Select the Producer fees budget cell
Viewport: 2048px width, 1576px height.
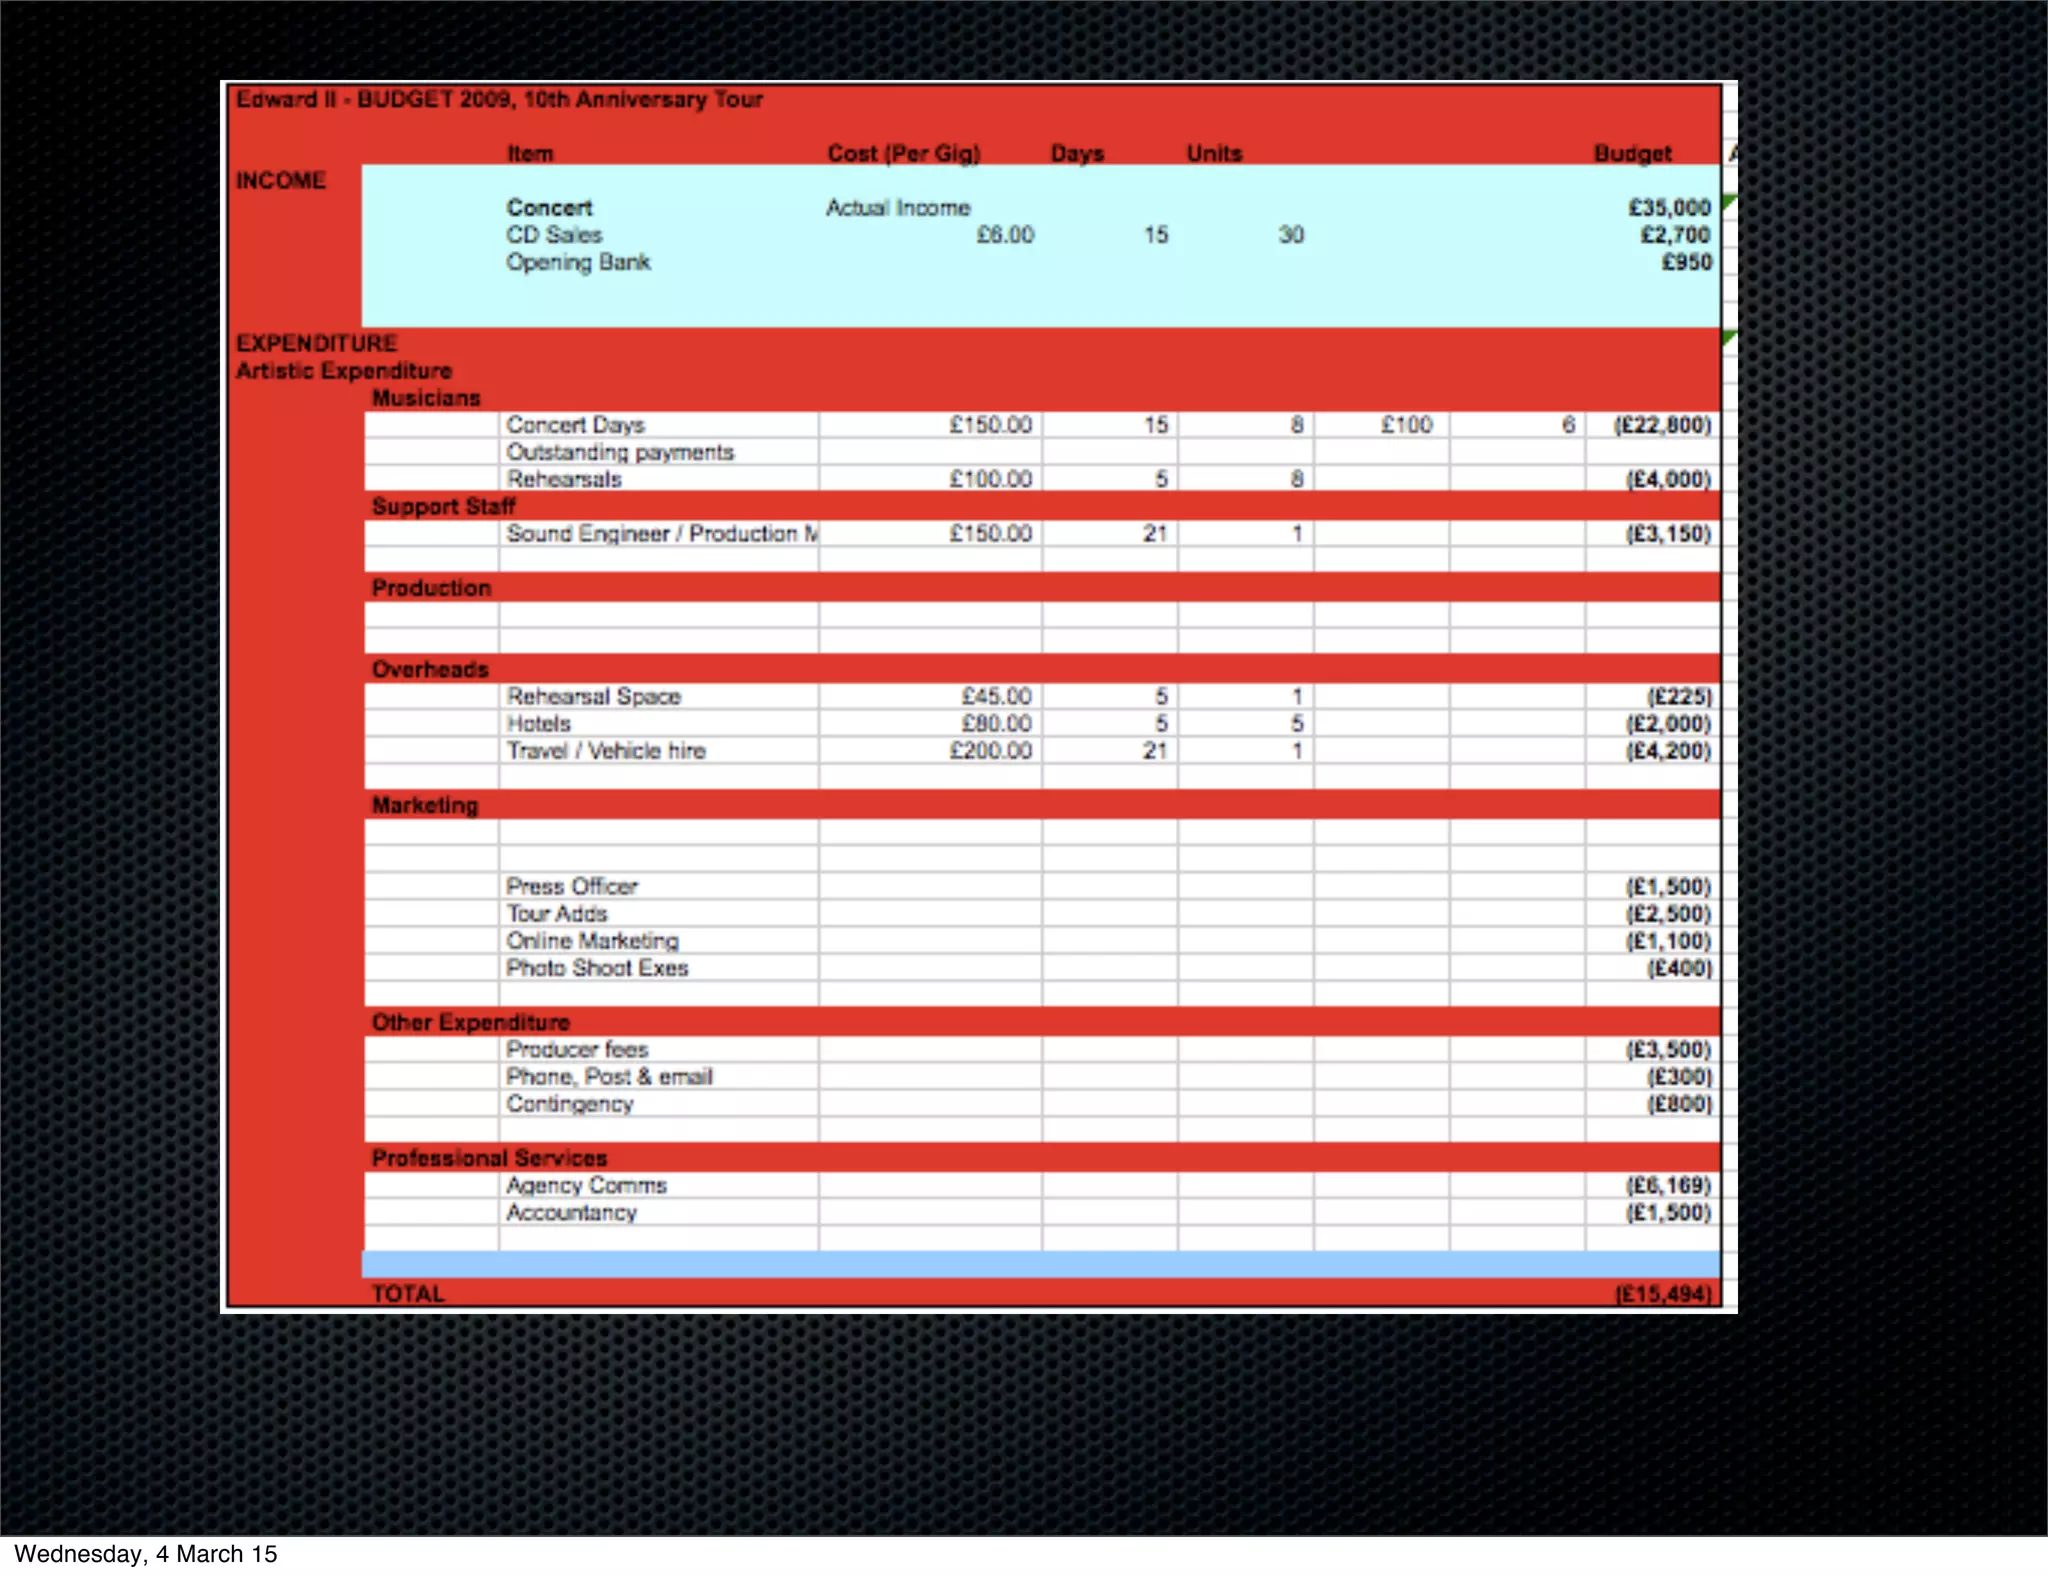(x=1668, y=1050)
